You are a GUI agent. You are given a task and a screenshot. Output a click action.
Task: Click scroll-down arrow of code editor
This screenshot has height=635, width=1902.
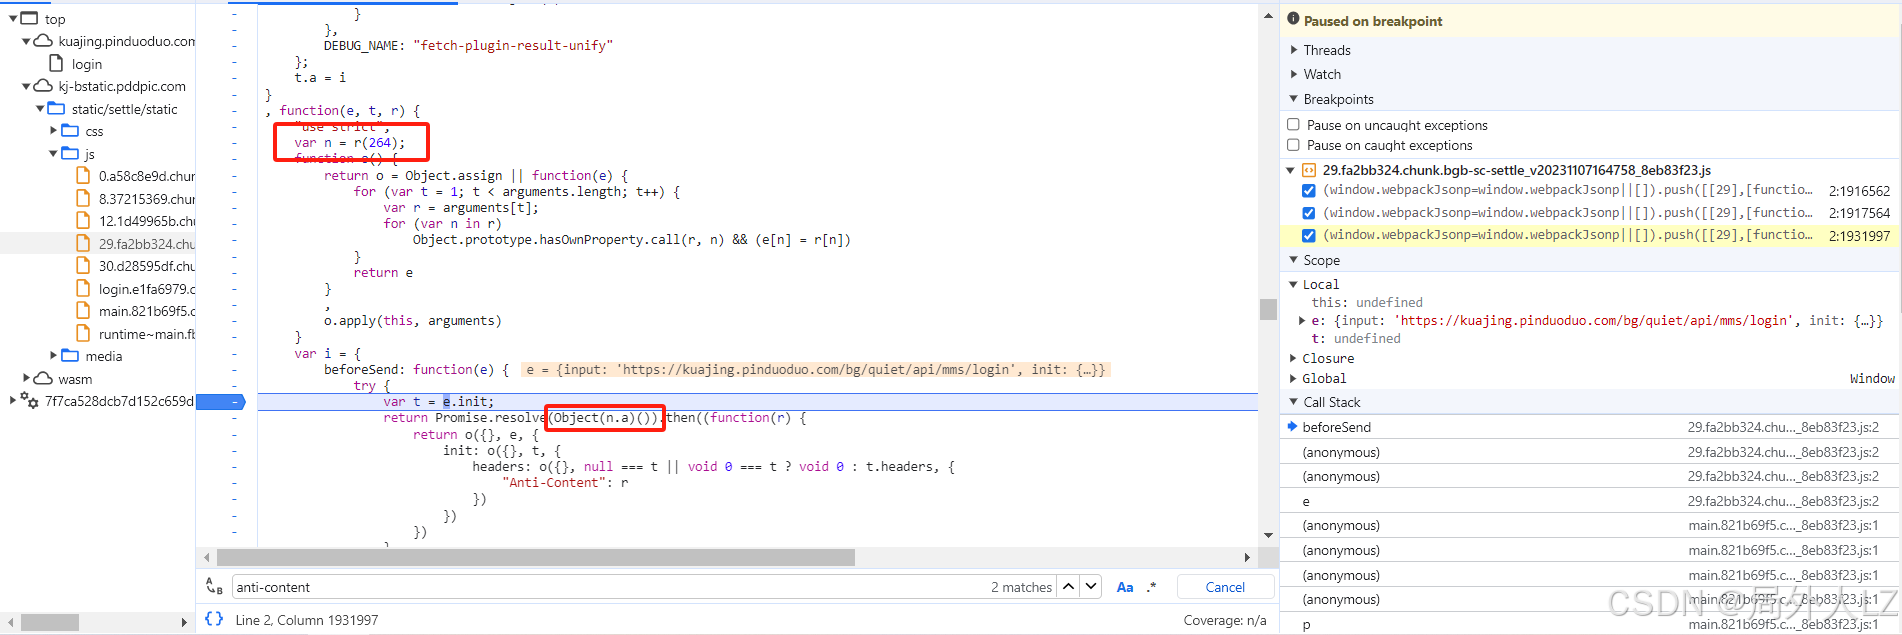point(1268,535)
